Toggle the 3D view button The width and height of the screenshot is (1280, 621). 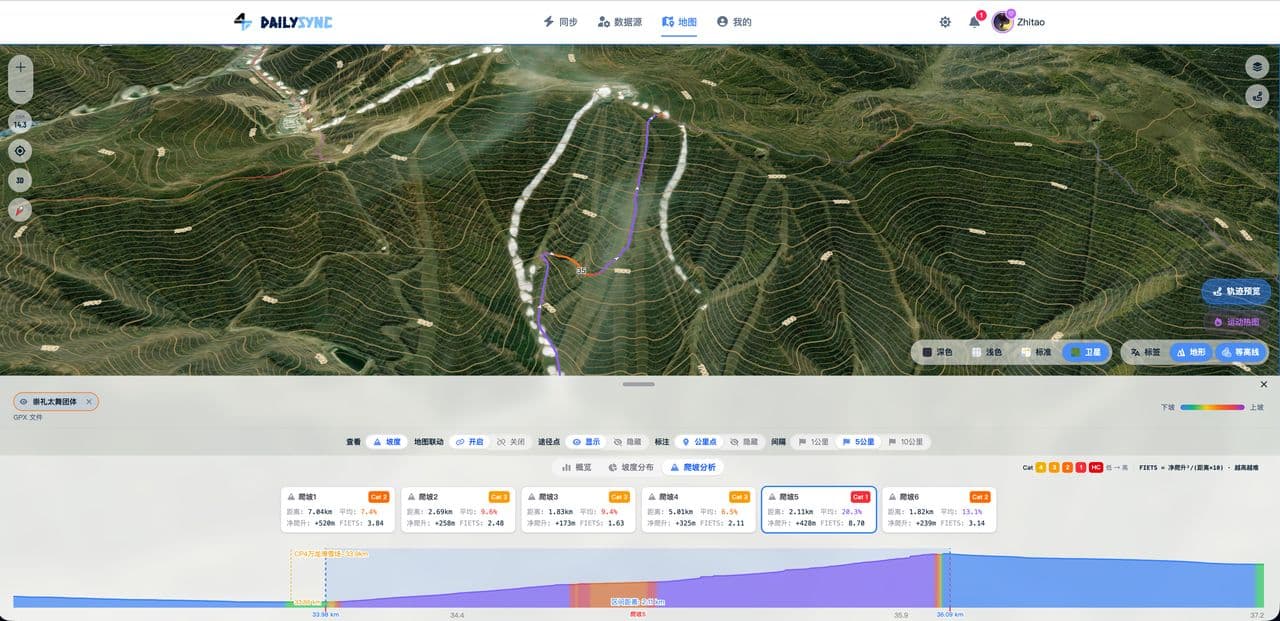(x=20, y=181)
